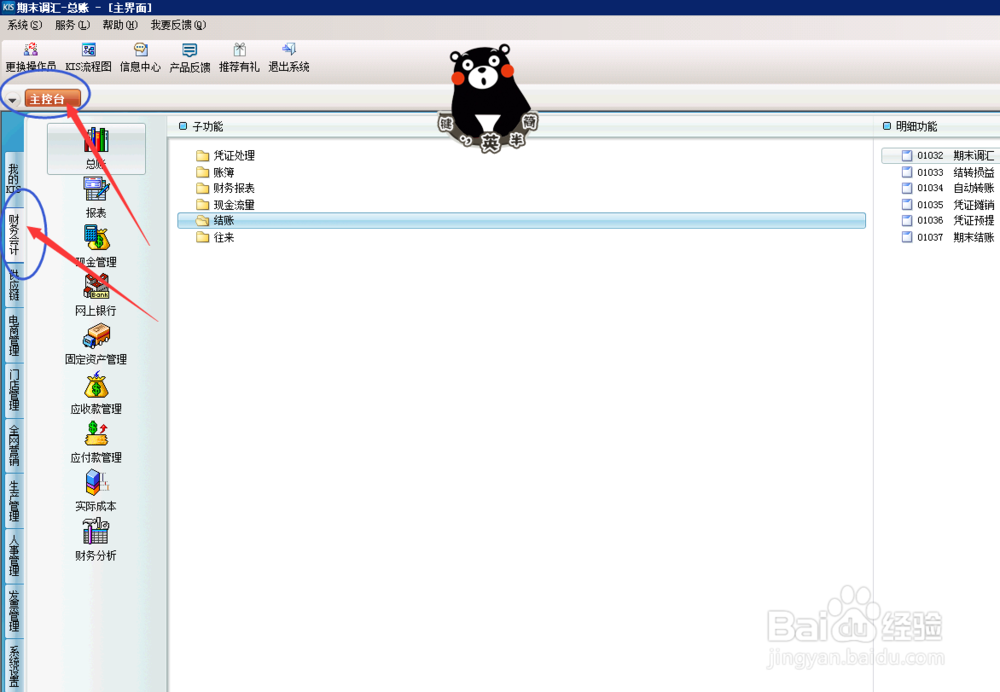Open the KIS流程图 toolbar icon
1000x692 pixels.
(89, 50)
